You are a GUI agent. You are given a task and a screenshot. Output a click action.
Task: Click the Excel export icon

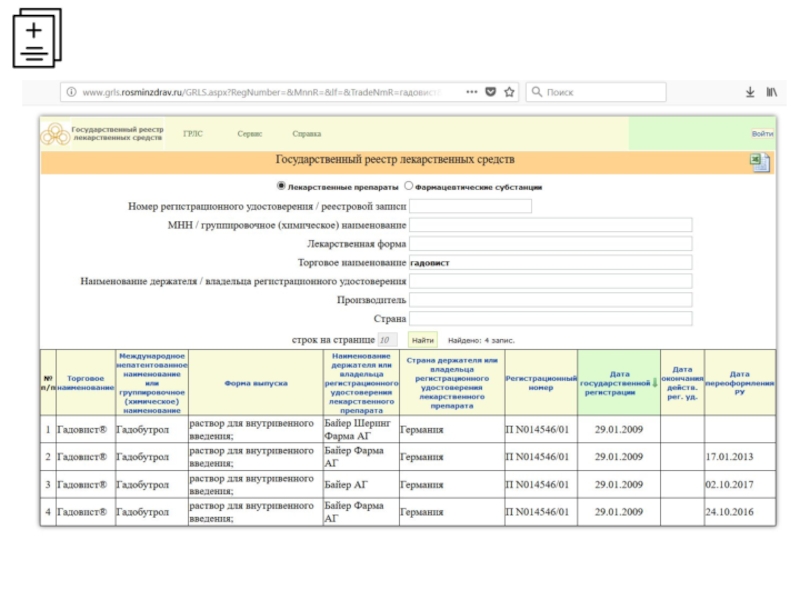759,163
